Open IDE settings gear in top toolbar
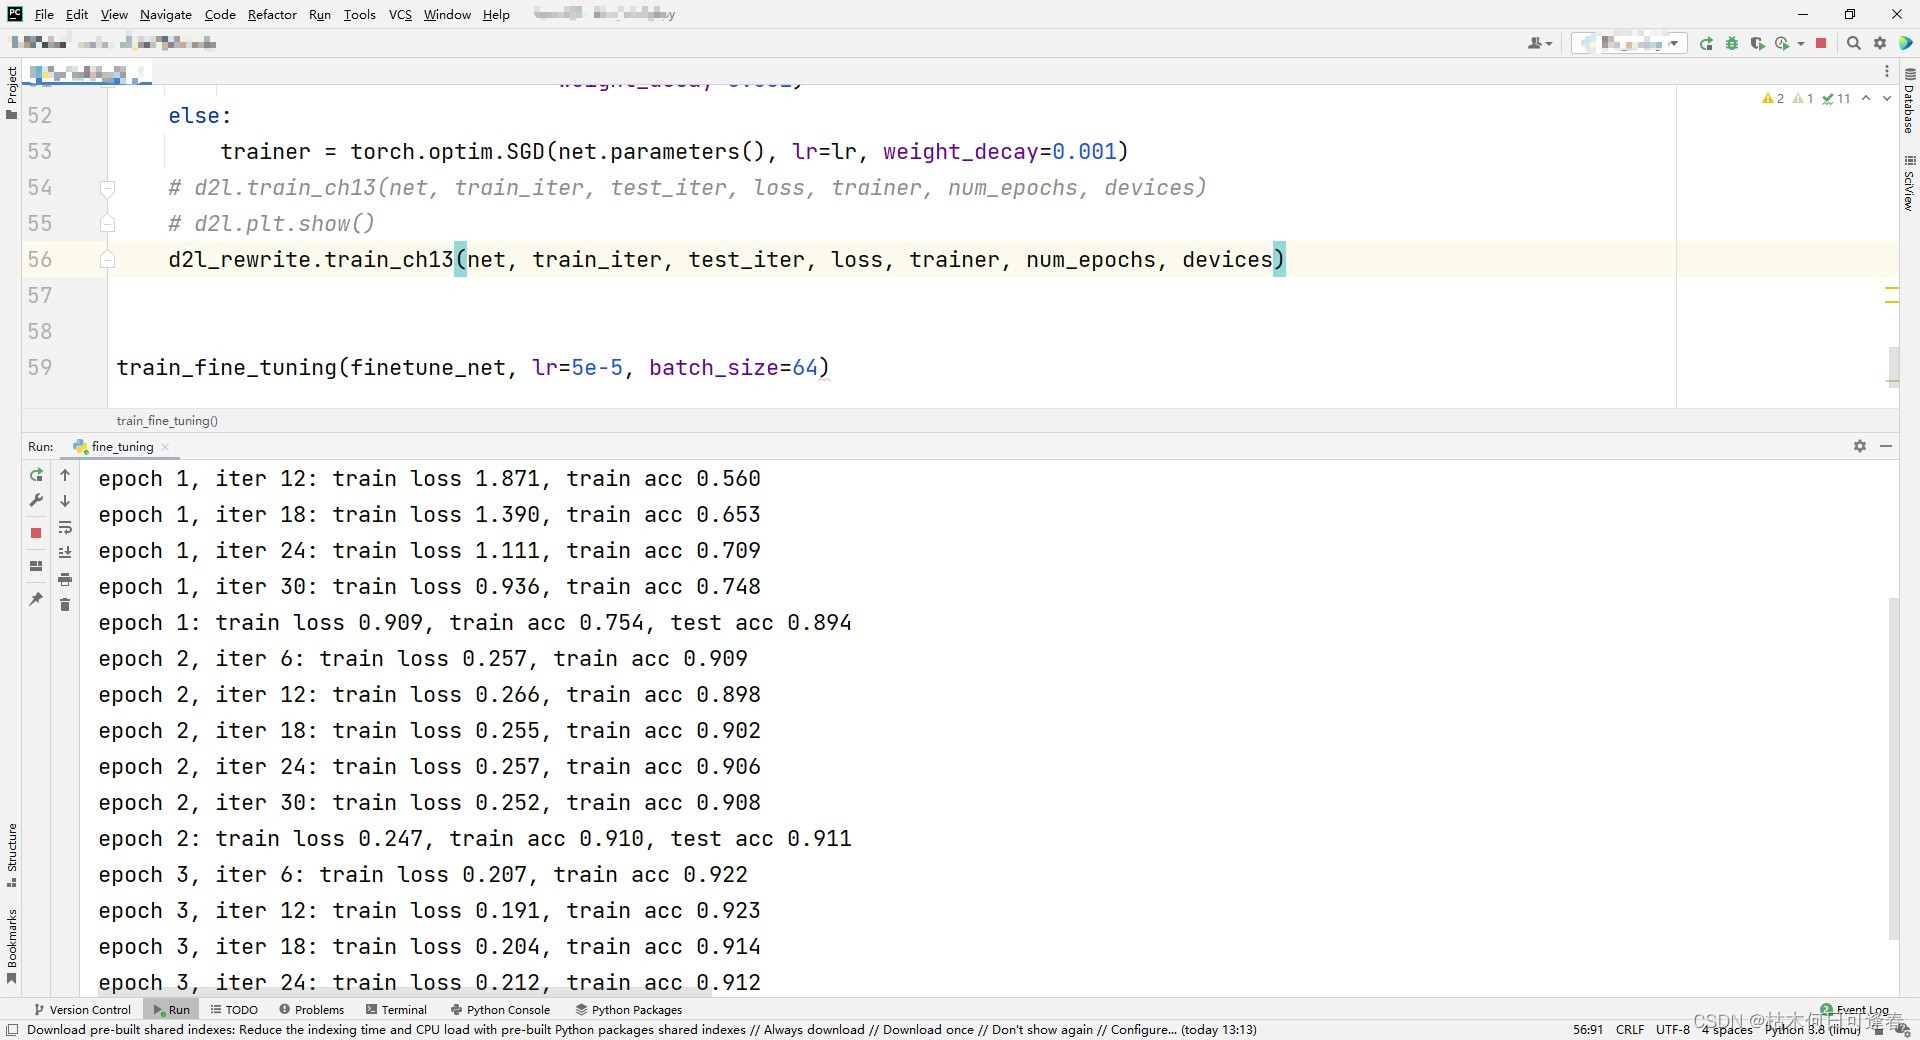The image size is (1920, 1040). pos(1880,44)
